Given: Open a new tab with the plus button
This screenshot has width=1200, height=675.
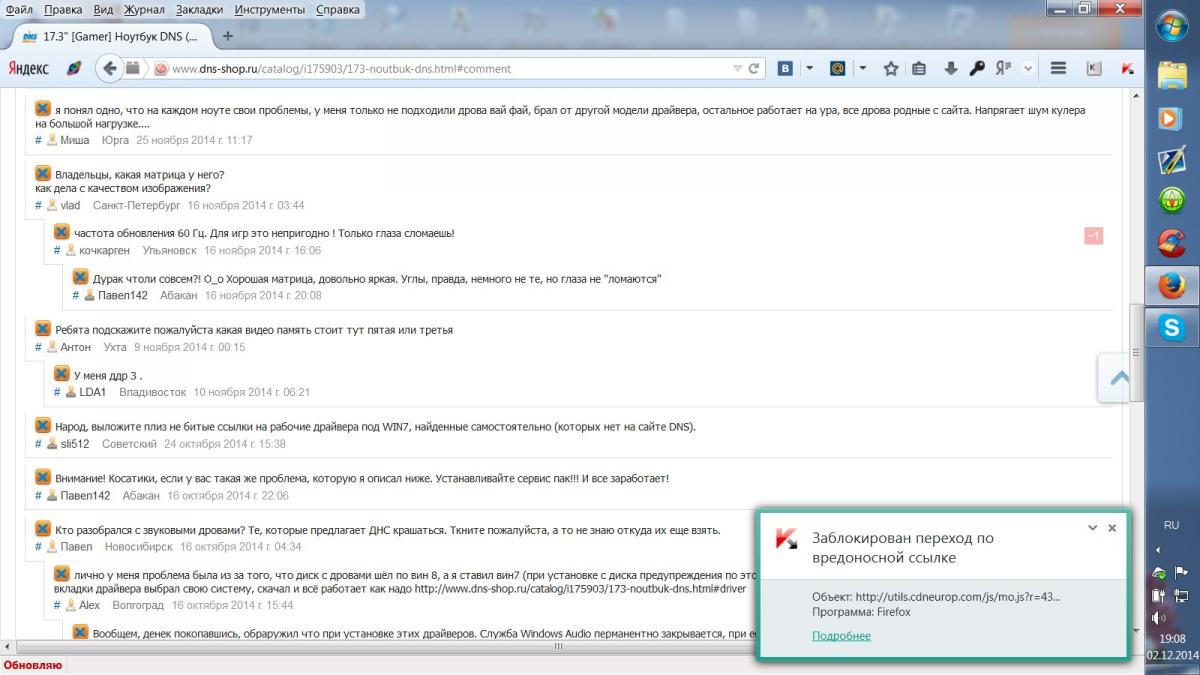Looking at the screenshot, I should pos(228,36).
